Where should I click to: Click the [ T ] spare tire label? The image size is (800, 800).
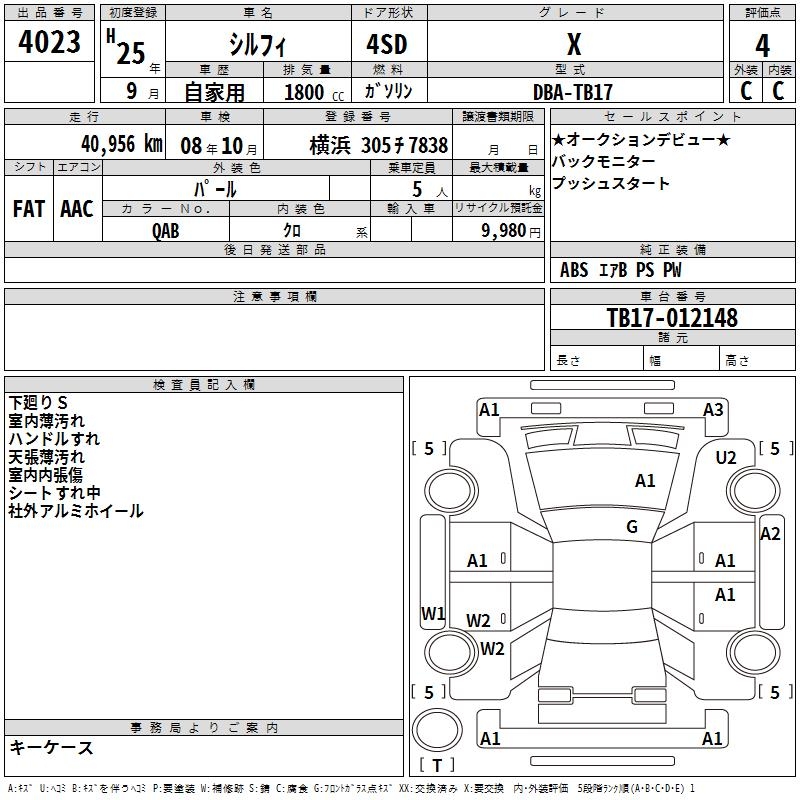click(x=437, y=765)
